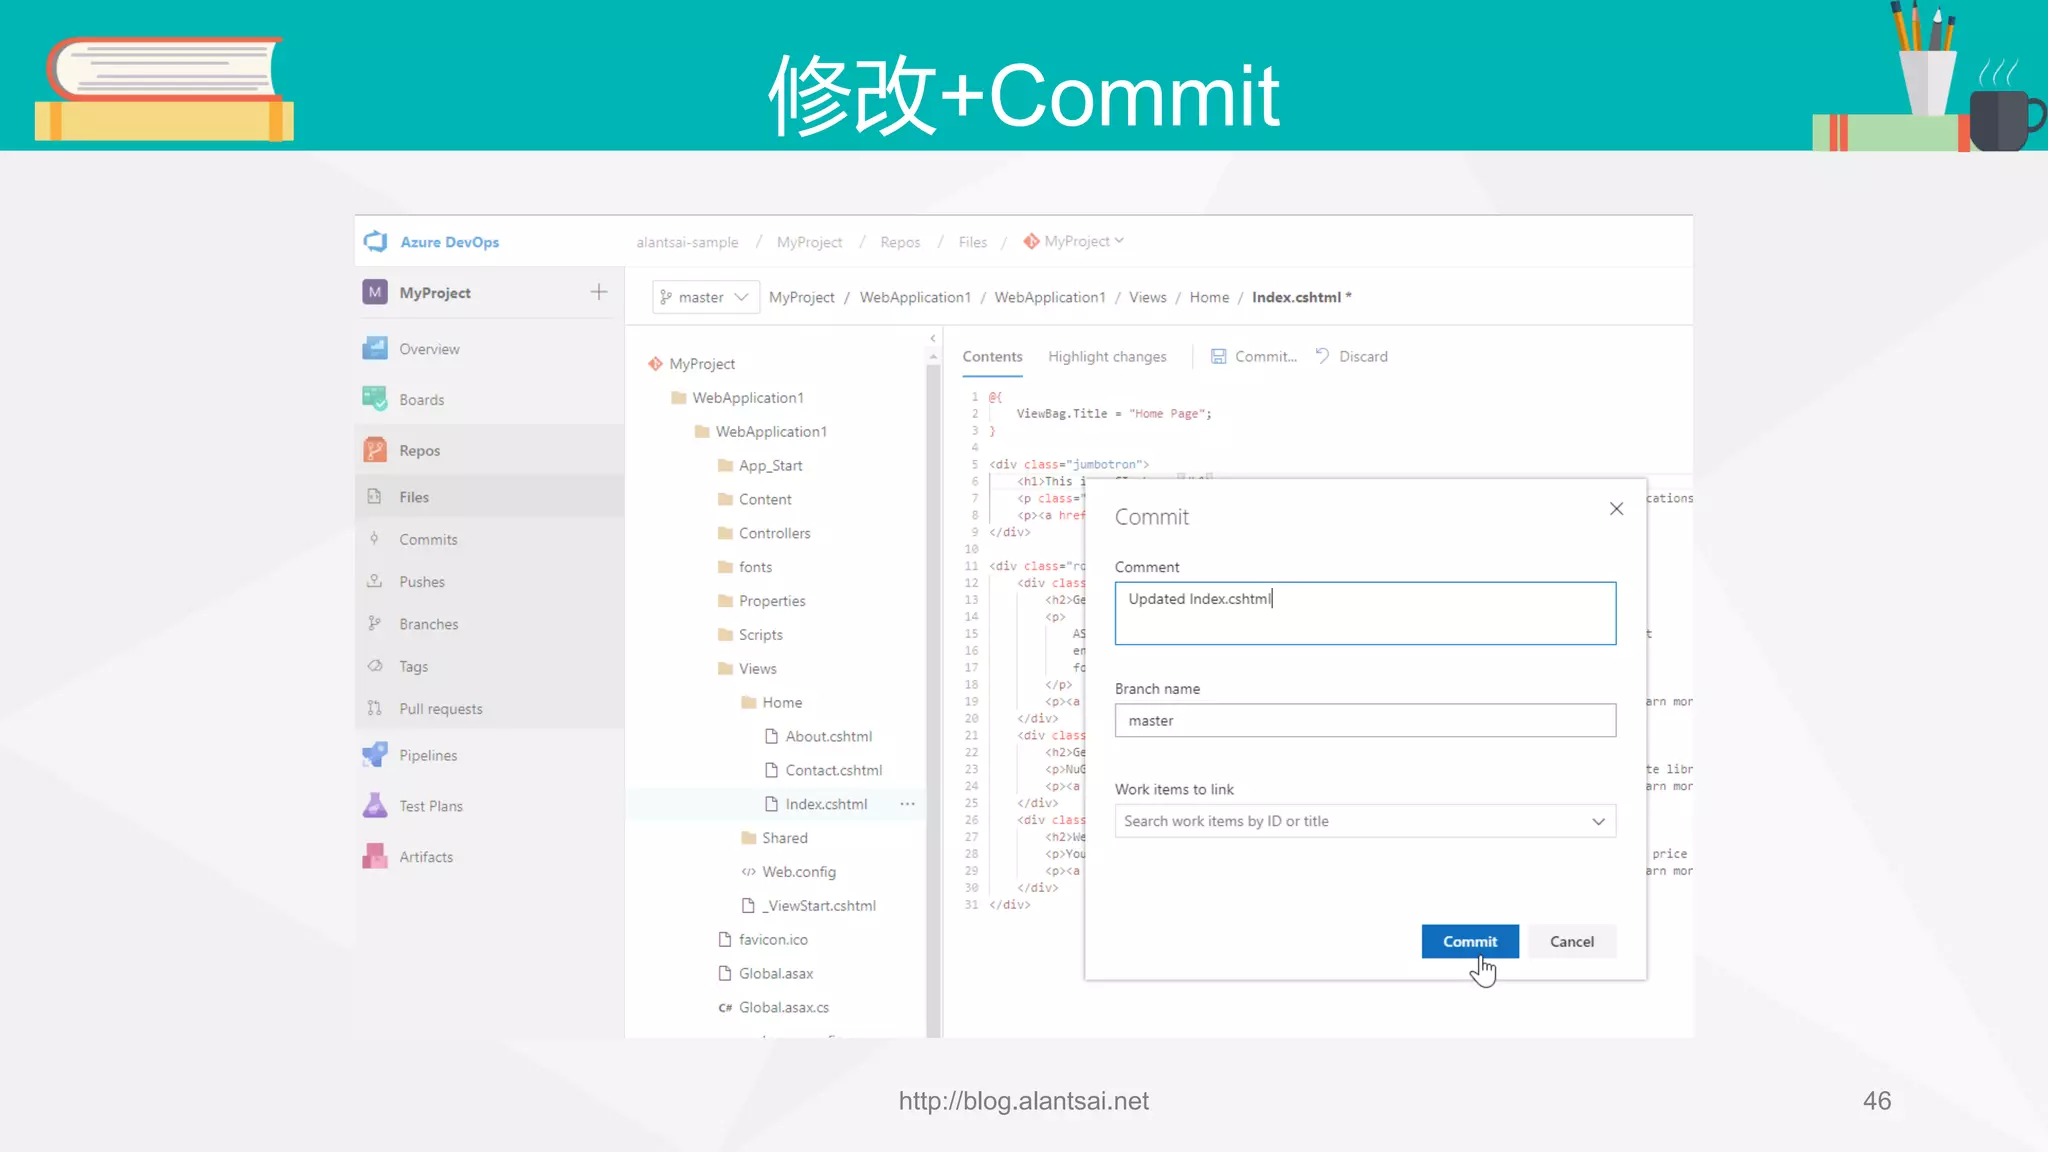Image resolution: width=2048 pixels, height=1152 pixels.
Task: Click the Comment text field
Action: coord(1365,613)
